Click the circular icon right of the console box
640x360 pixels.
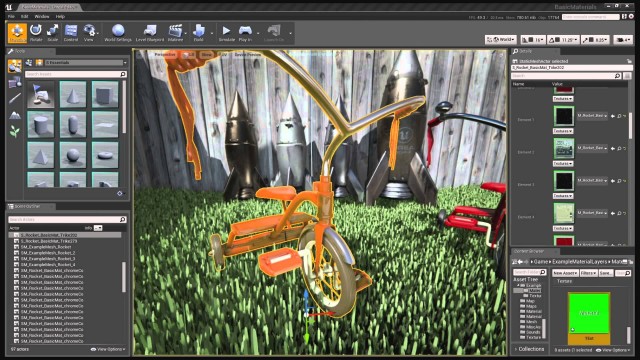(632, 17)
